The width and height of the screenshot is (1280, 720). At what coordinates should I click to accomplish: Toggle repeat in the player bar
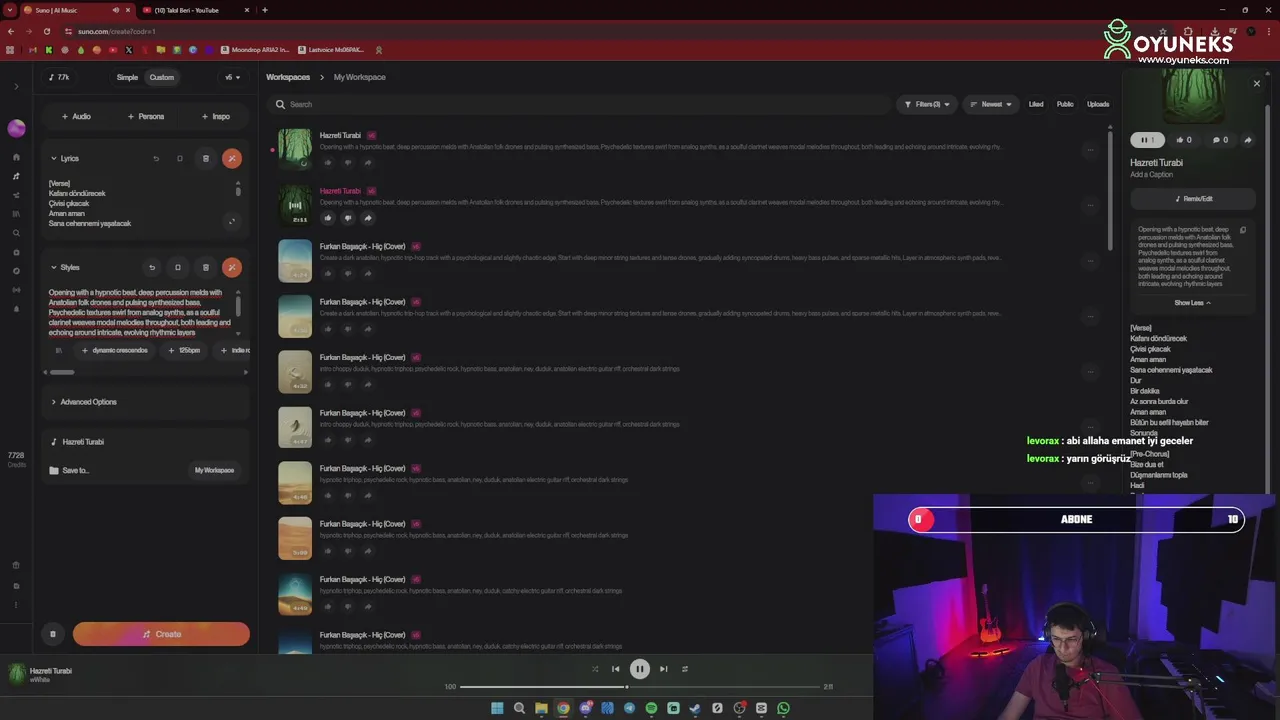685,669
